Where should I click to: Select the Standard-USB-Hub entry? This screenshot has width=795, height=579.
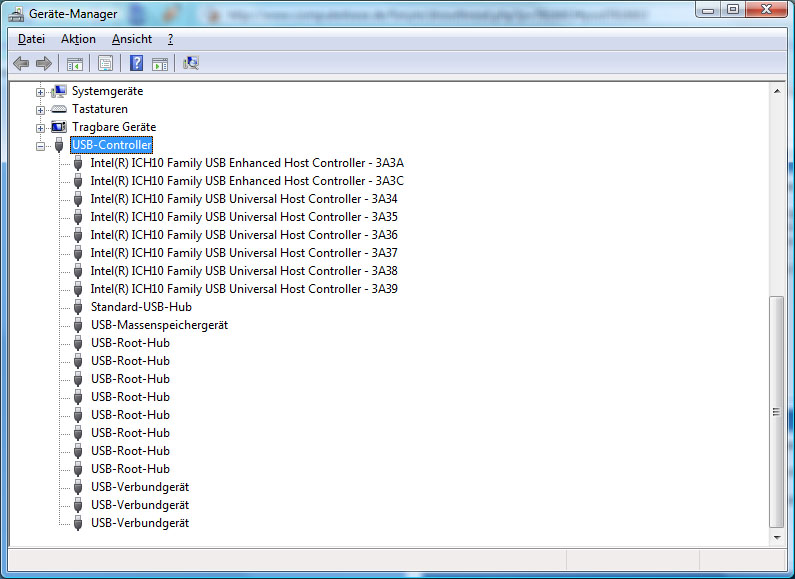[141, 307]
